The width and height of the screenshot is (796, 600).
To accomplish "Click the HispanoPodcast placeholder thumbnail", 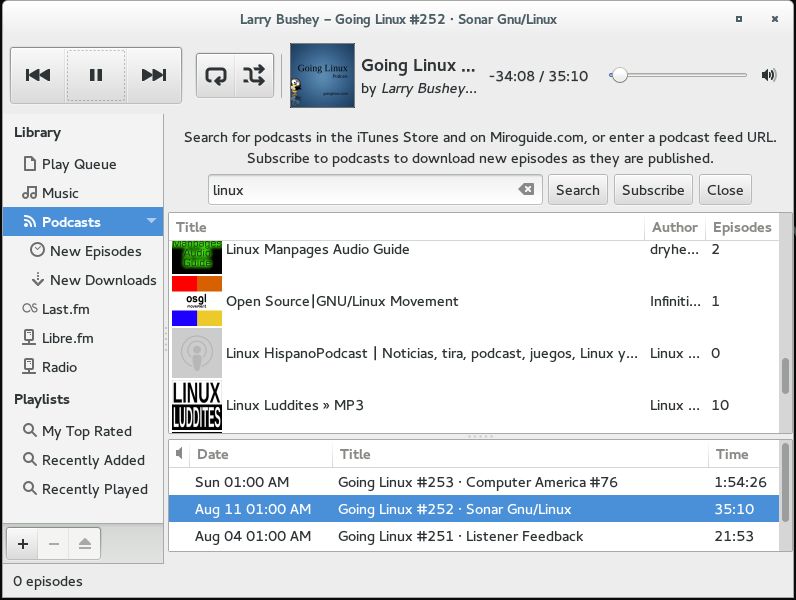I will point(196,353).
